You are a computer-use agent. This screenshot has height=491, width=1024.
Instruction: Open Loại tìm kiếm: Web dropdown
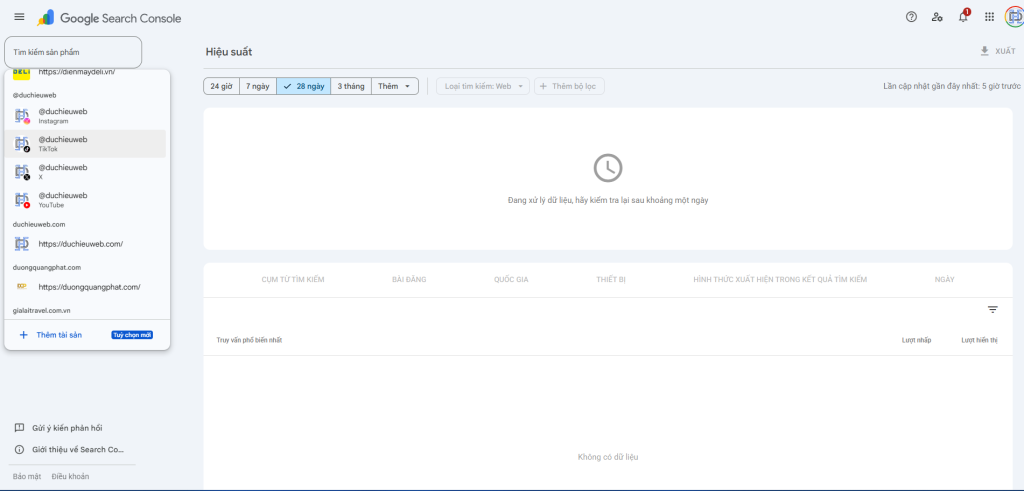483,86
